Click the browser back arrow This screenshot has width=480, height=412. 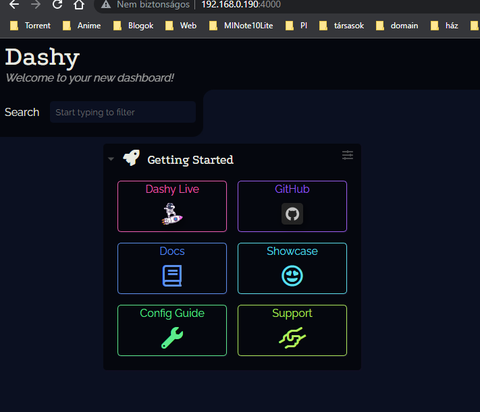[14, 4]
